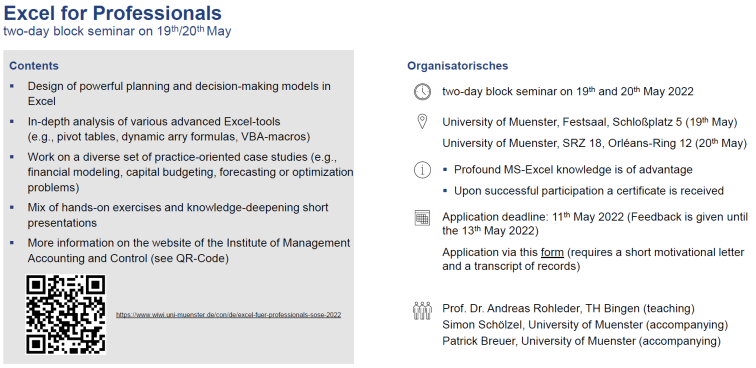Screen dimensions: 756x368
Task: Click the people group icon
Action: [x=422, y=311]
